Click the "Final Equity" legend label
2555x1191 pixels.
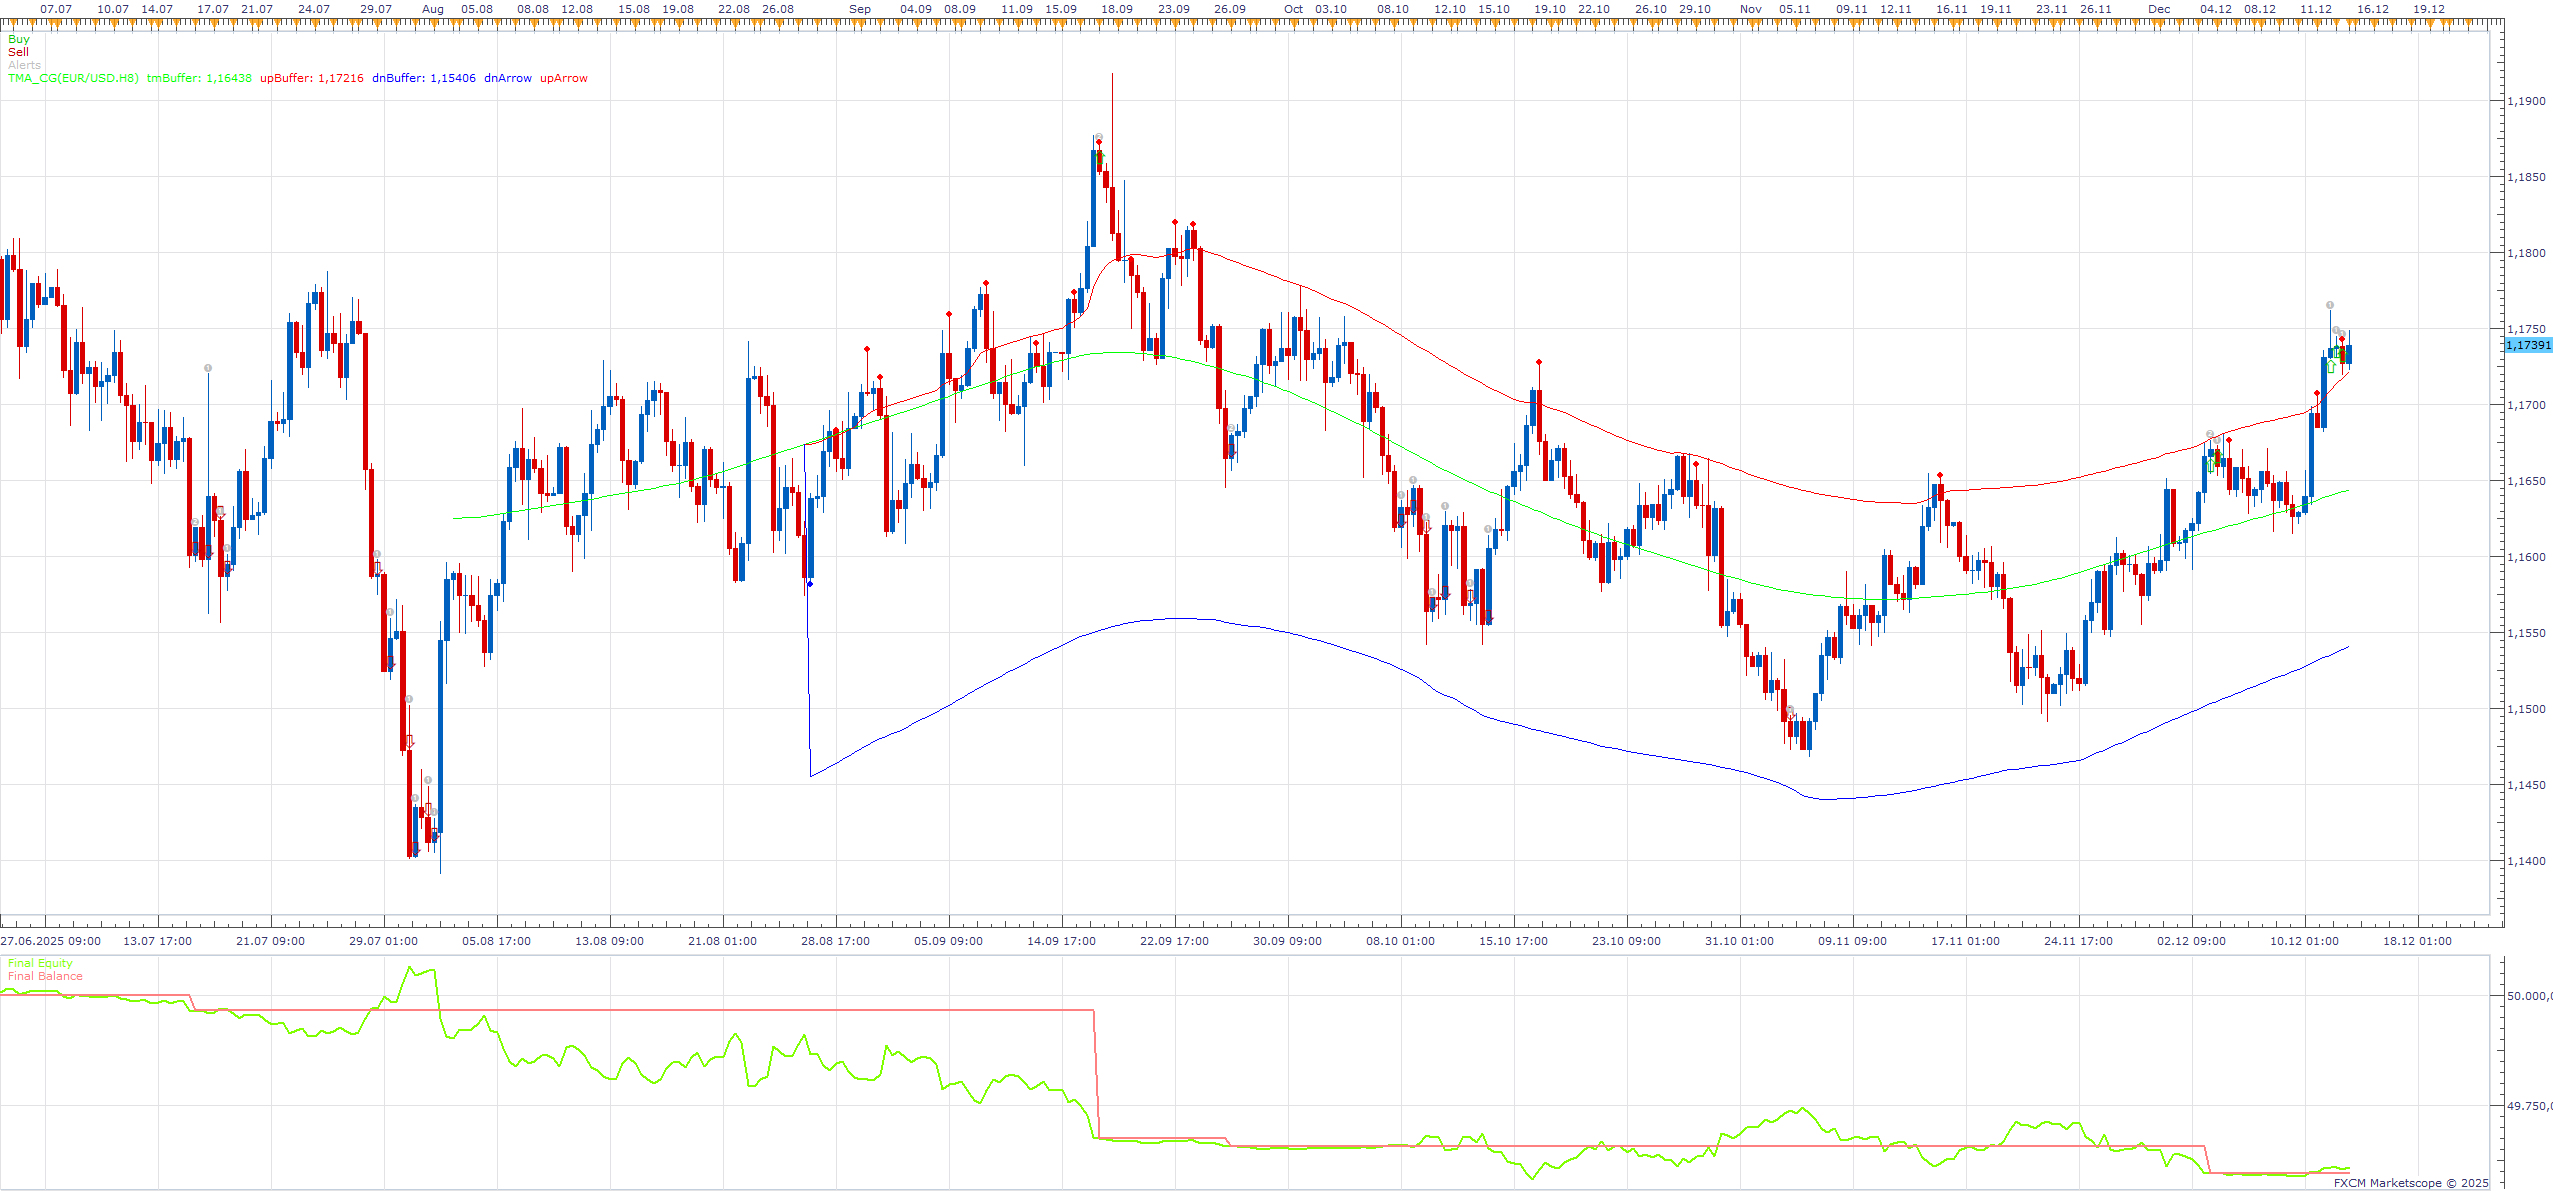click(40, 963)
